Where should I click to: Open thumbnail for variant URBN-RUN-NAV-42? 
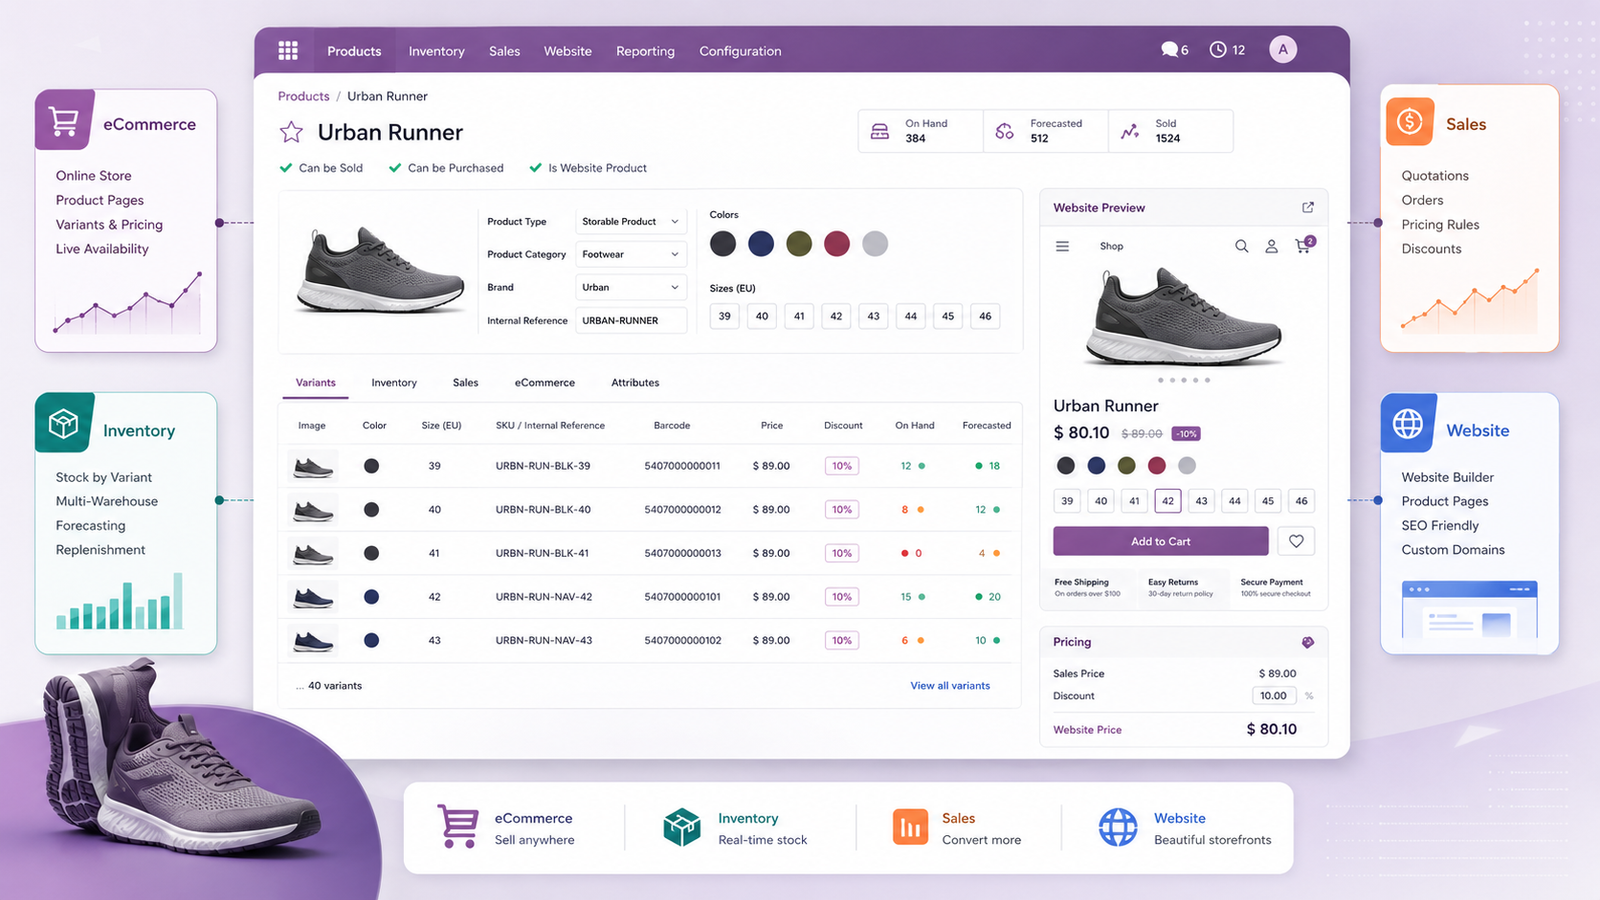(313, 597)
